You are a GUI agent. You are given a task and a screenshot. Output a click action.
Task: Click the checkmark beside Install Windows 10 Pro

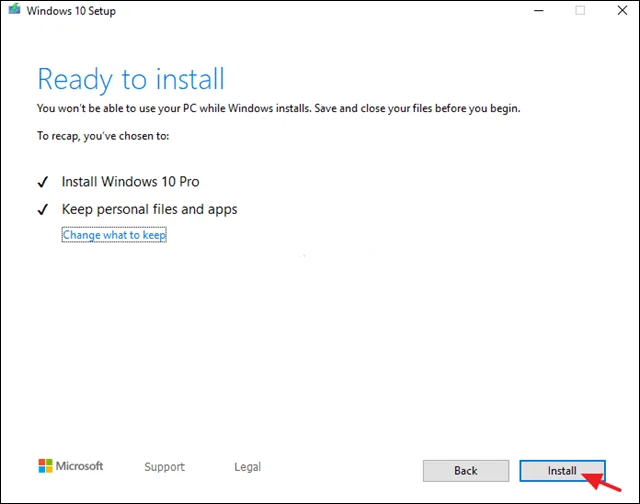coord(43,182)
